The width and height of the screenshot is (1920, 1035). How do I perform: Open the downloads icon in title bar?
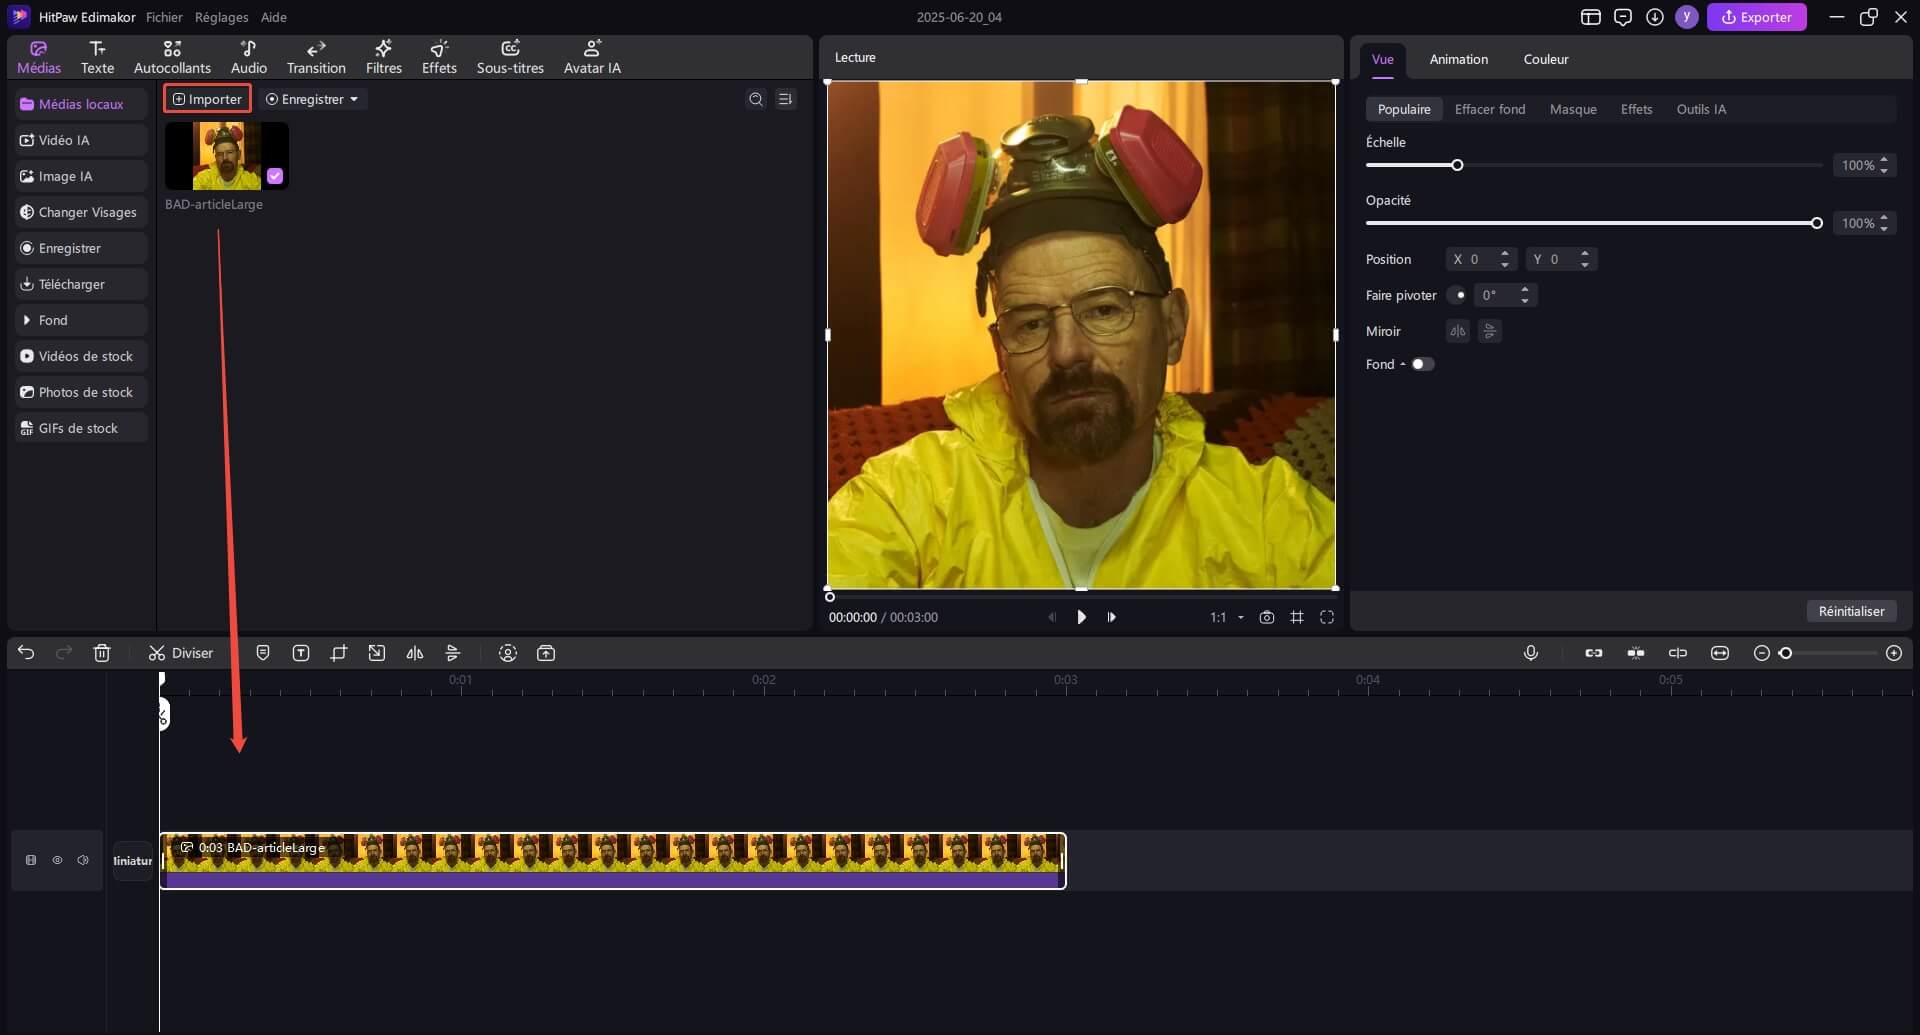pos(1655,17)
